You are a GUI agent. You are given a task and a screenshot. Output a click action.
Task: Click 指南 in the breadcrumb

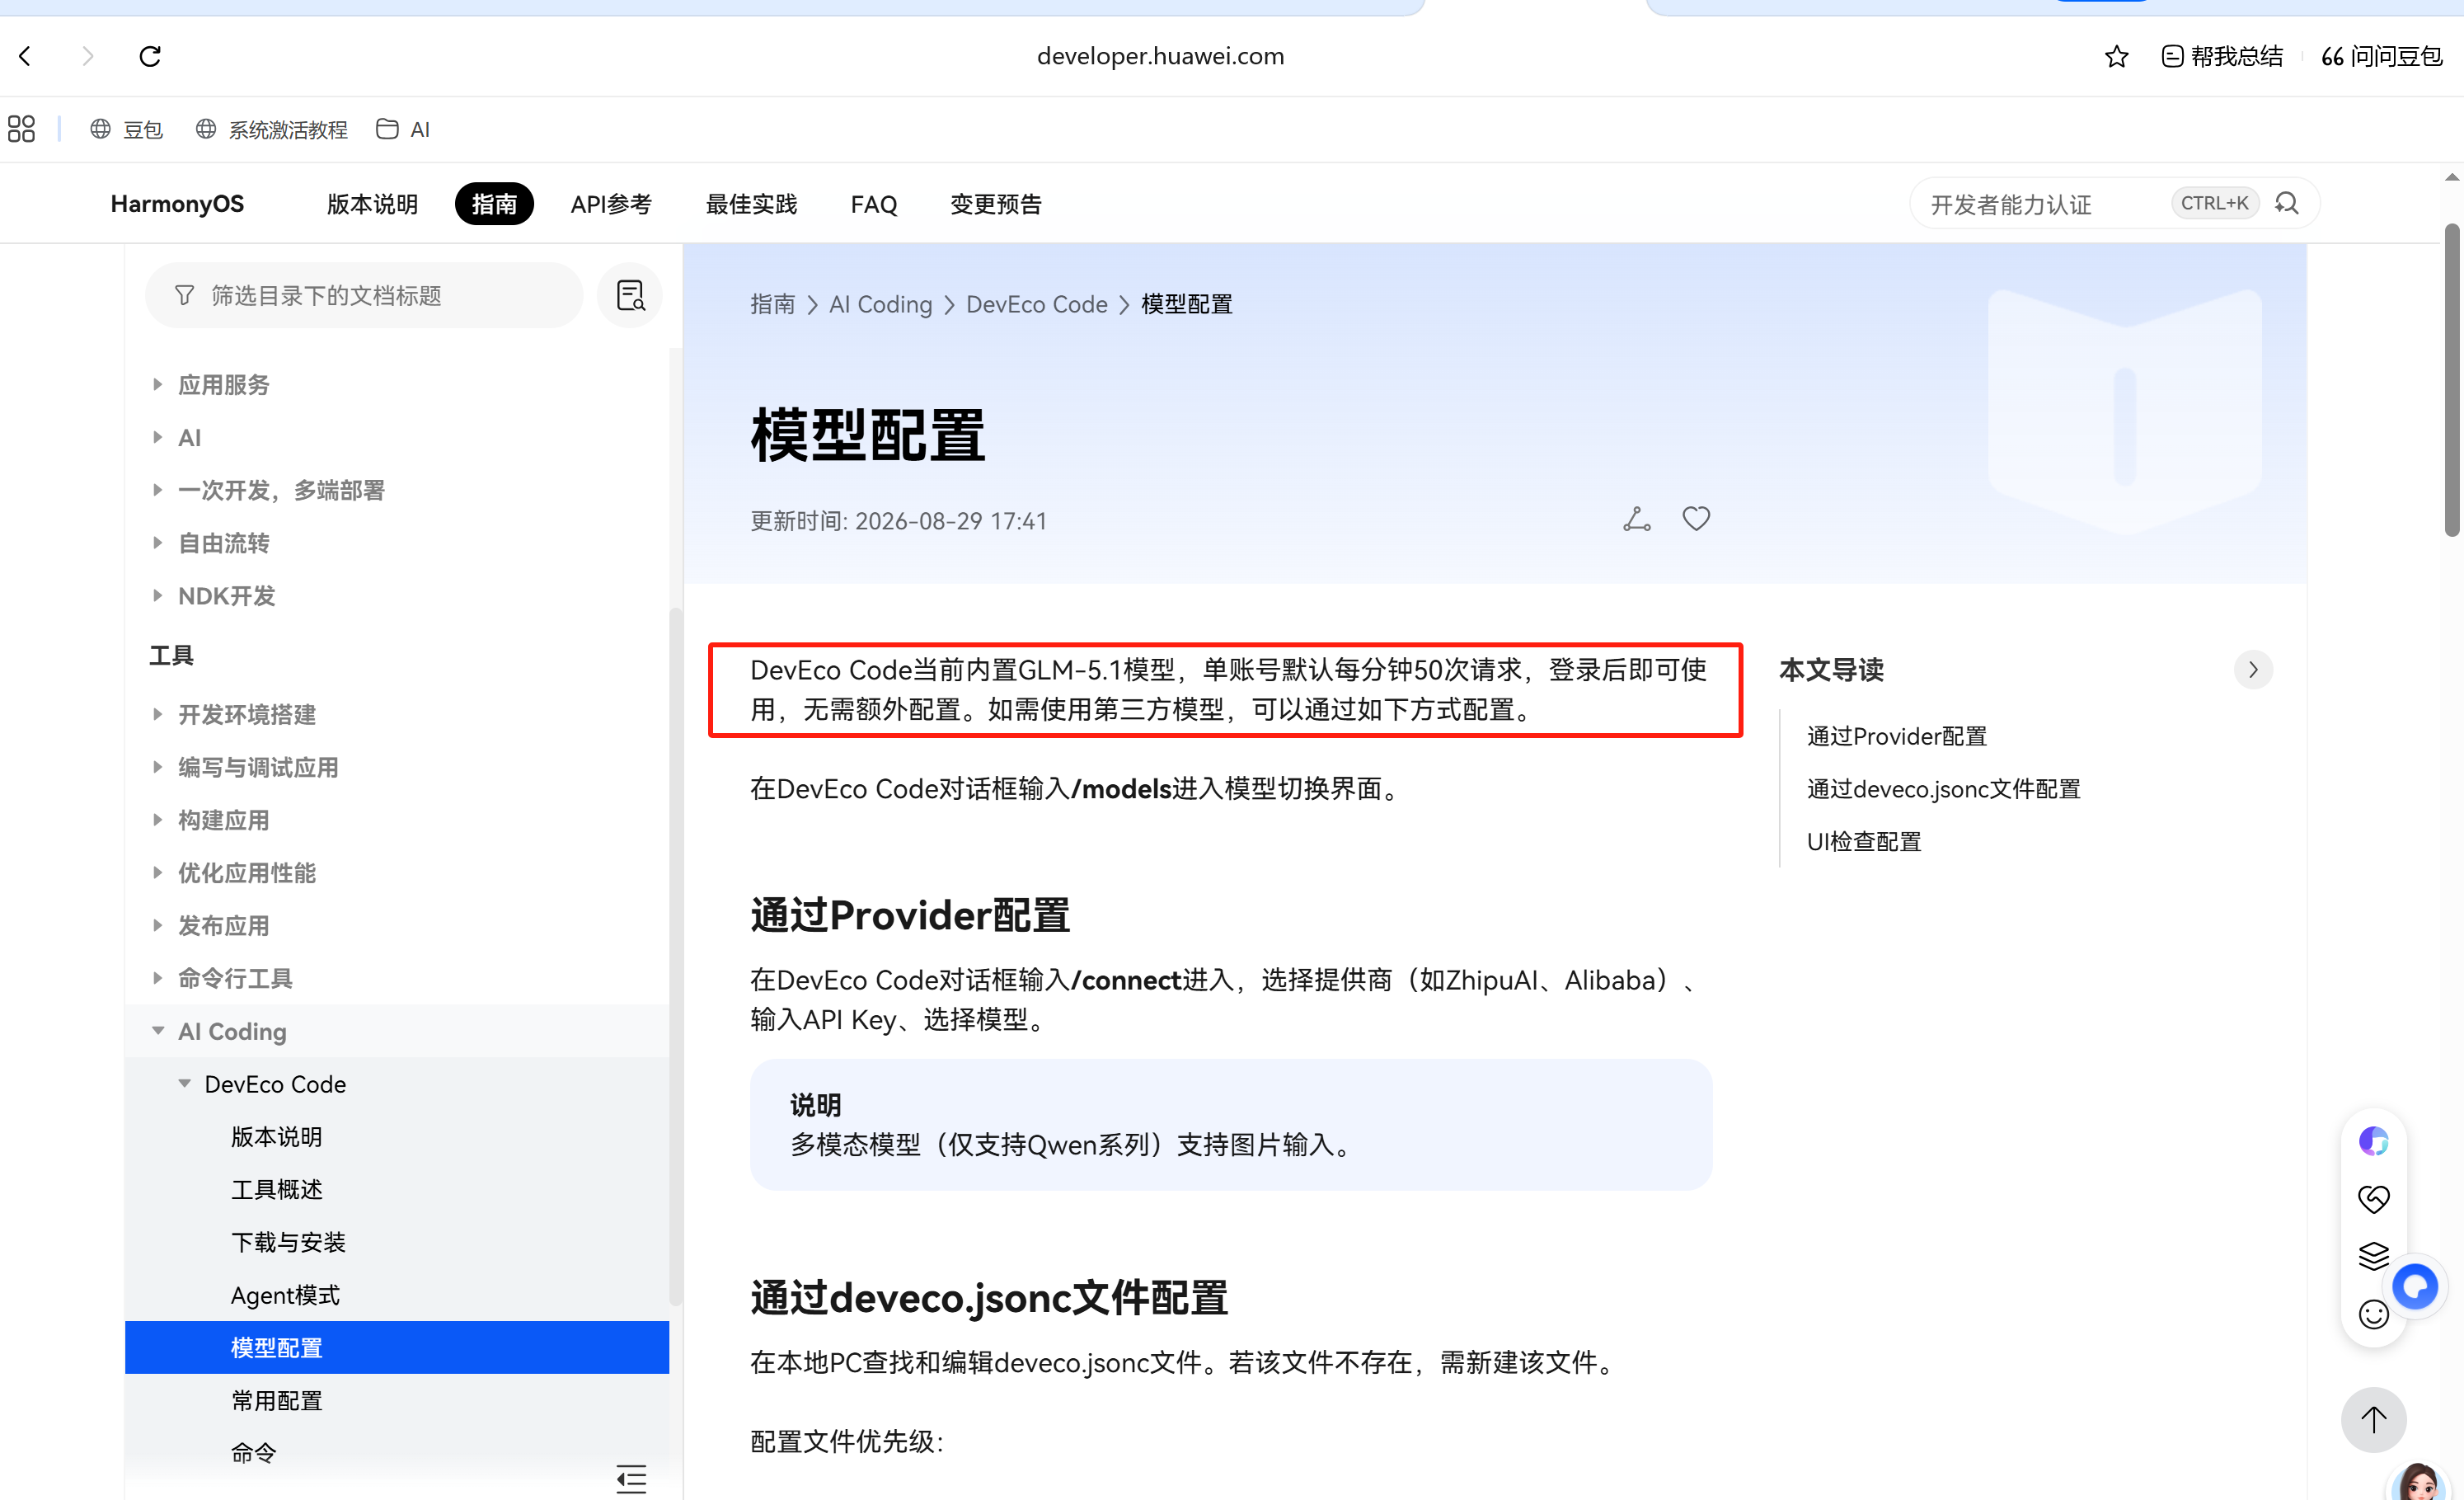773,304
